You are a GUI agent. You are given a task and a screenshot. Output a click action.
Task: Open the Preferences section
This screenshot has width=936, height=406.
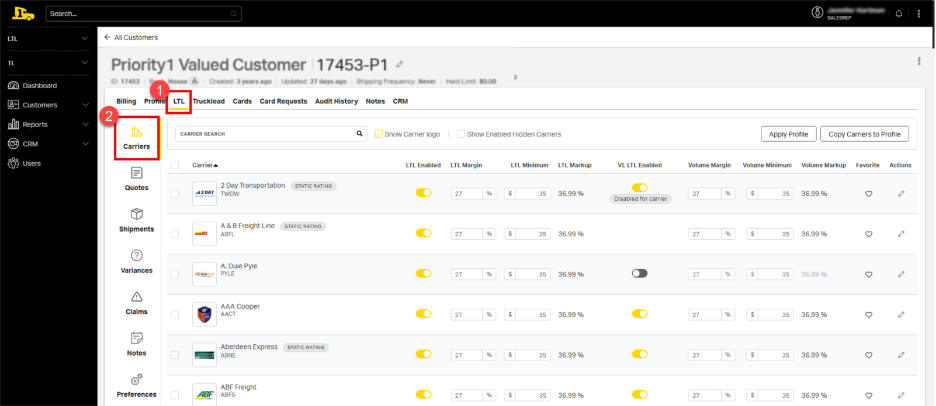tap(136, 386)
